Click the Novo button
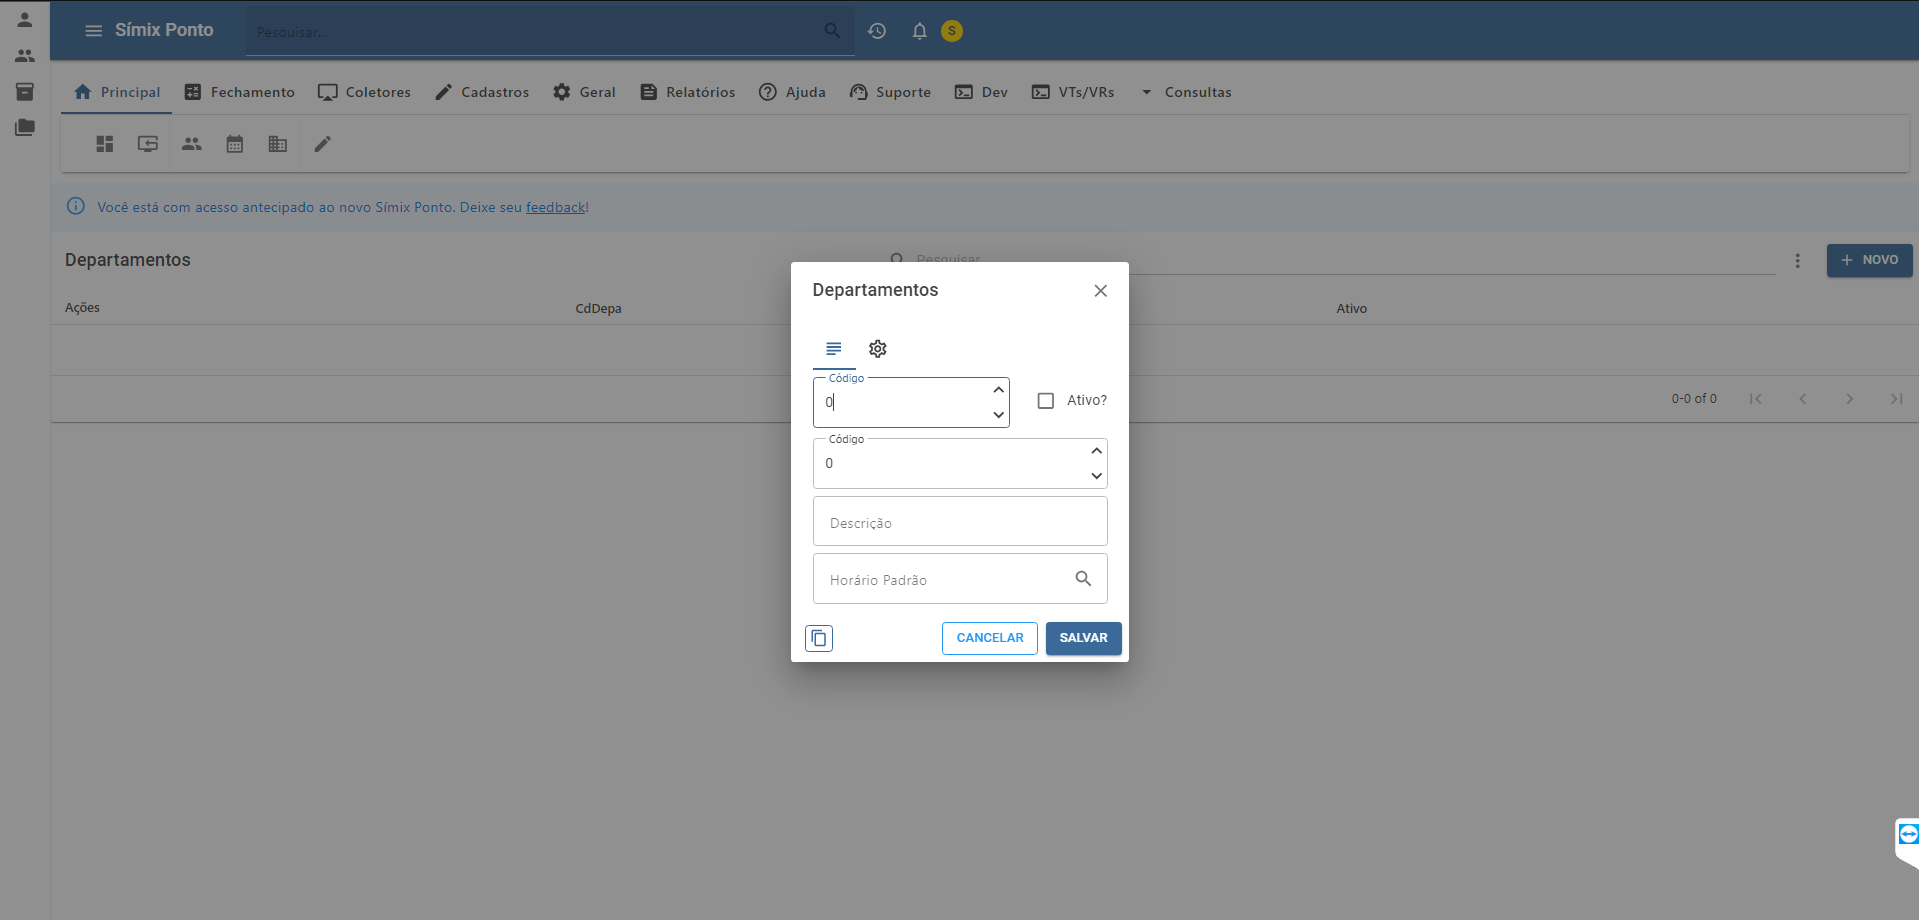Image resolution: width=1919 pixels, height=920 pixels. 1870,260
